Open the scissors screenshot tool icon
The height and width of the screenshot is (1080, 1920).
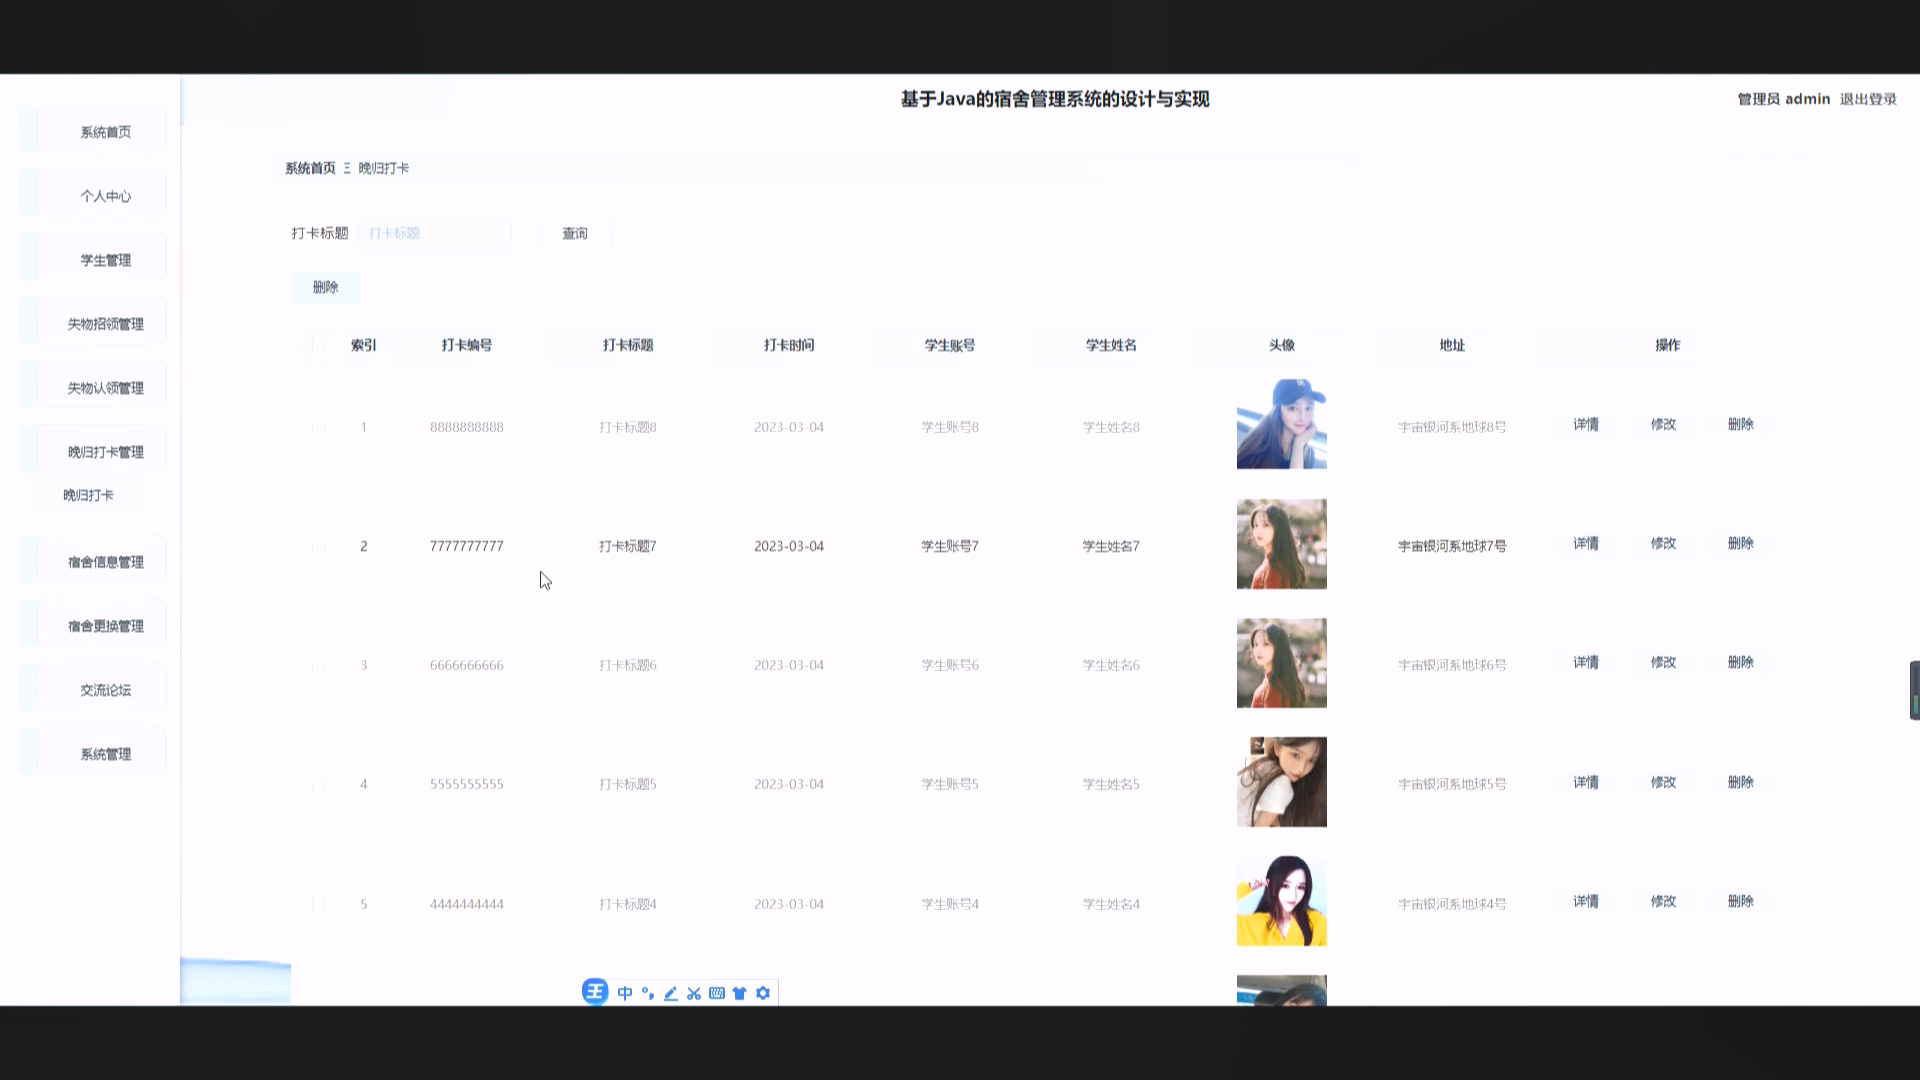tap(693, 993)
